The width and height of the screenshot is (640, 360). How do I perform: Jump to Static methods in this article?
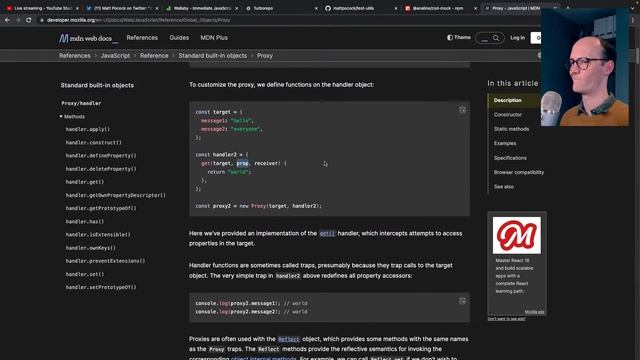click(x=511, y=129)
